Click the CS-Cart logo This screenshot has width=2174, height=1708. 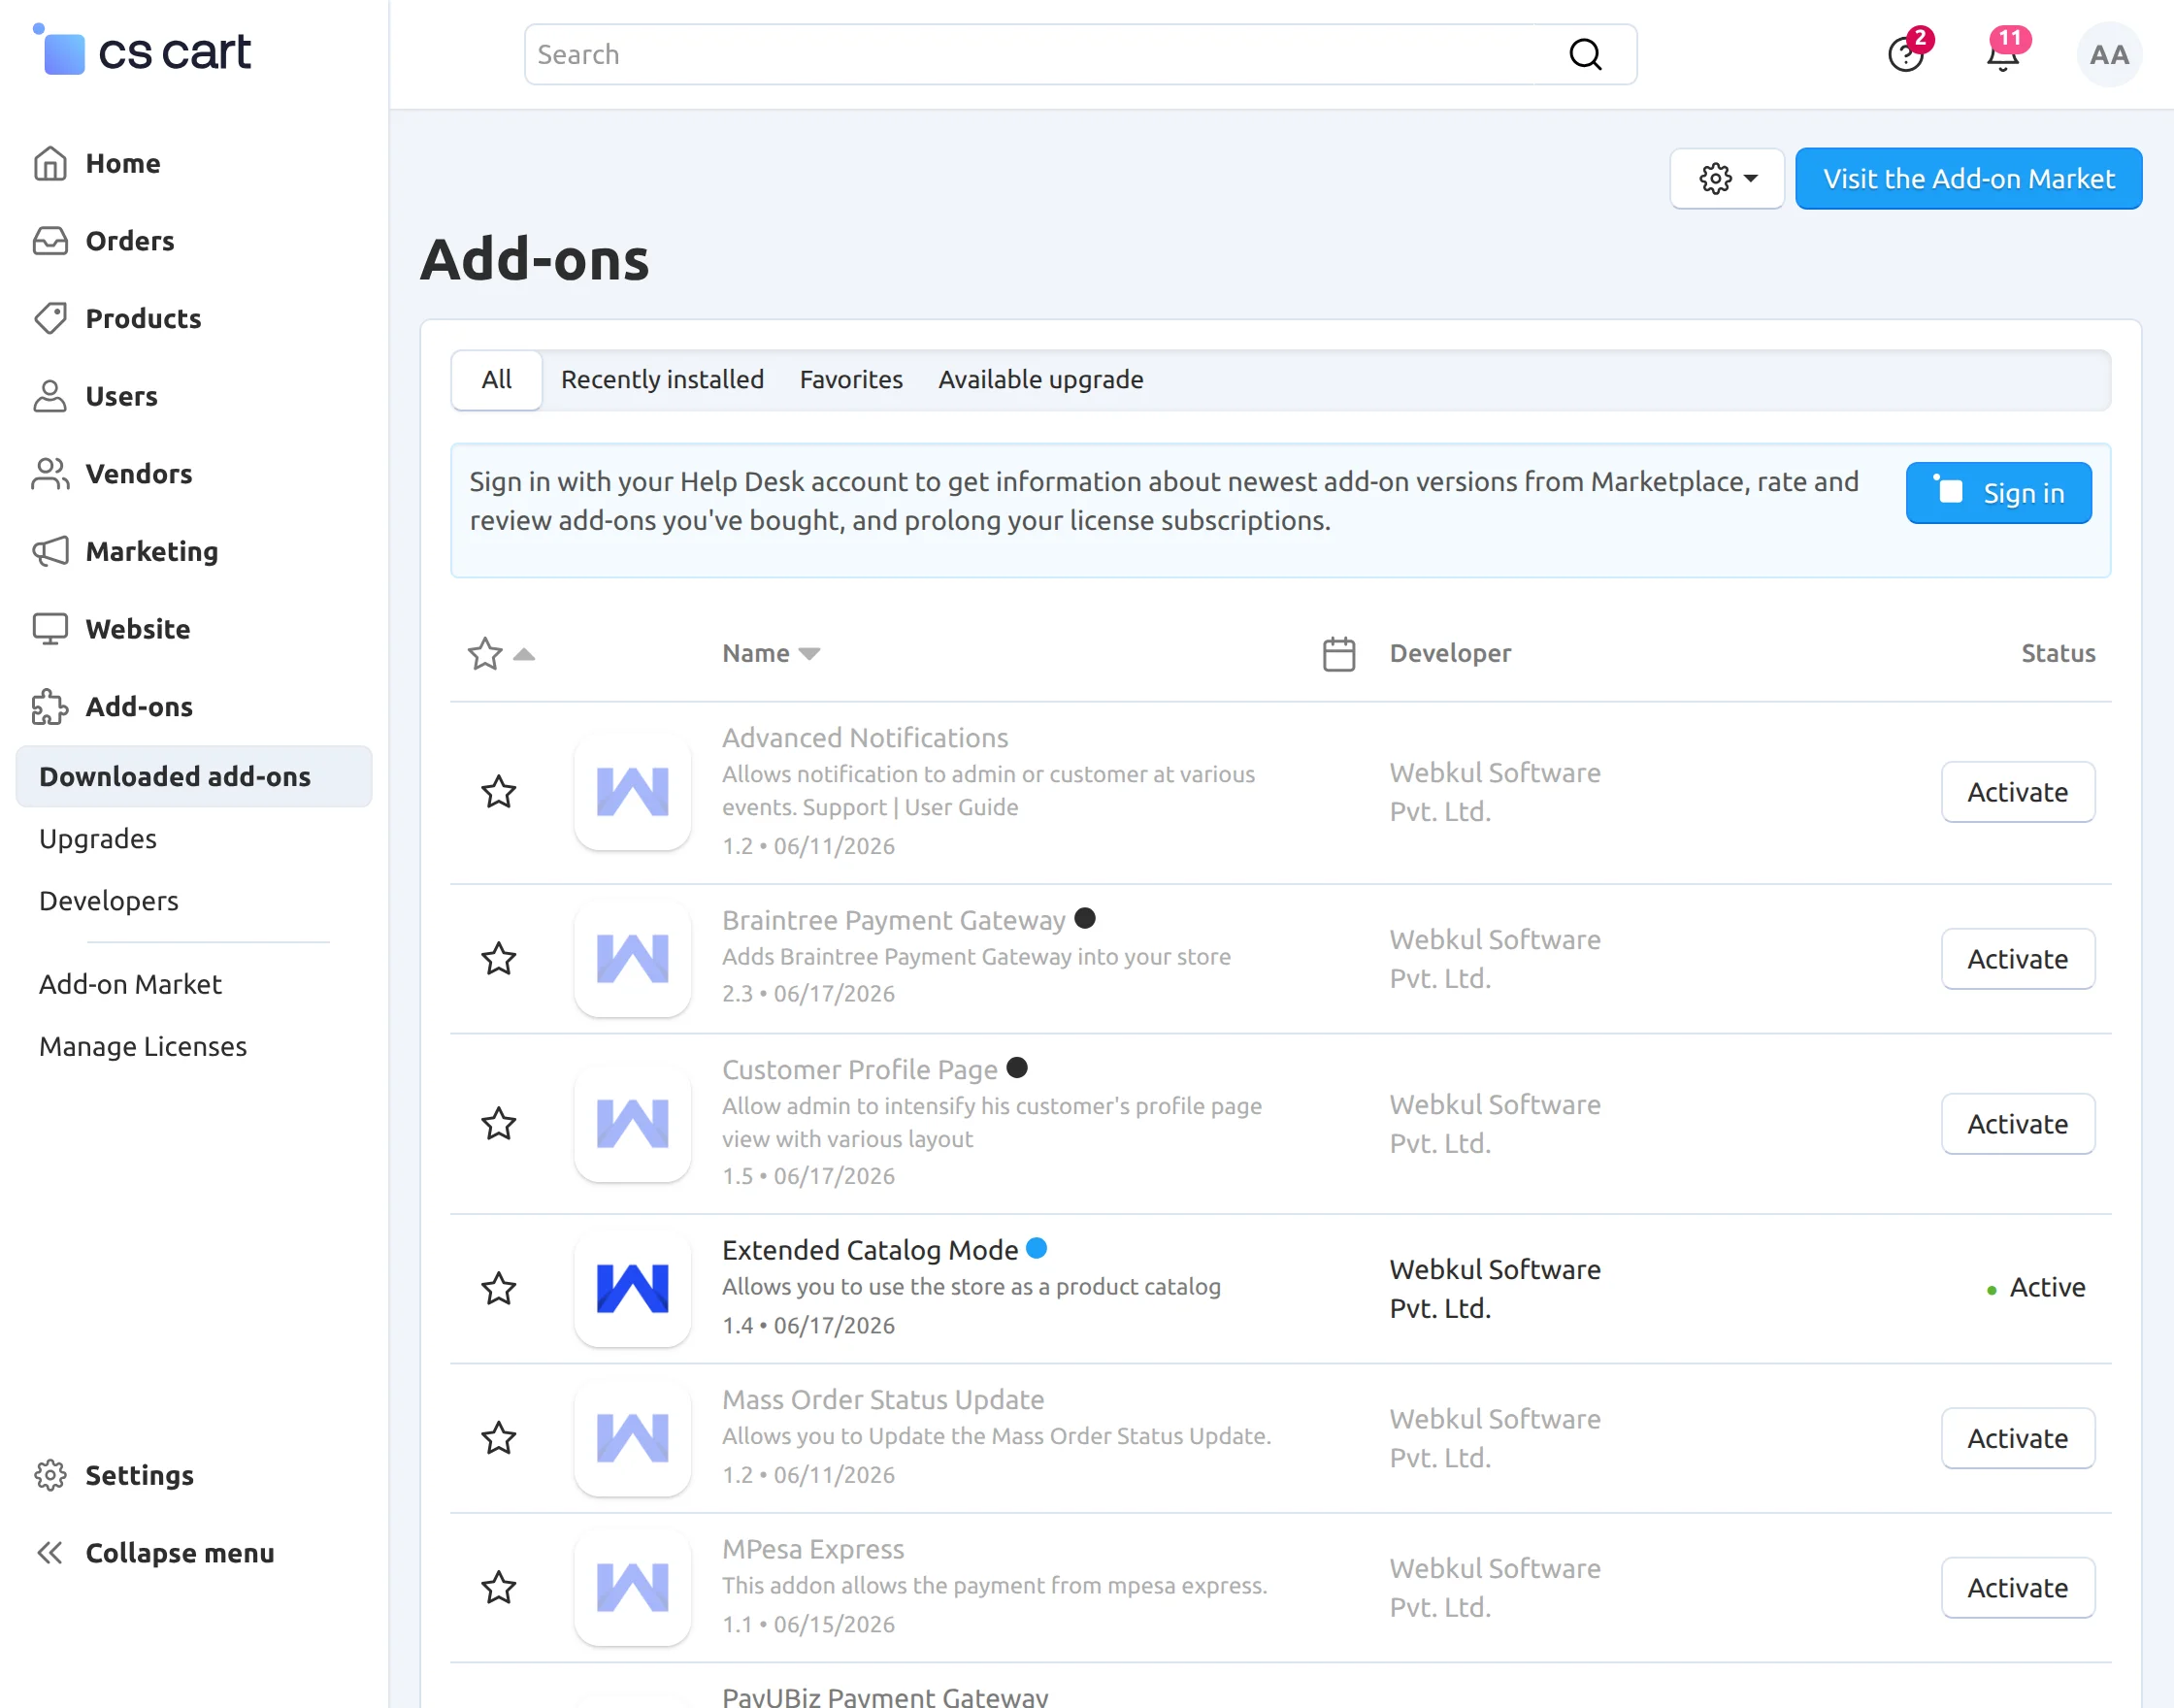point(142,50)
